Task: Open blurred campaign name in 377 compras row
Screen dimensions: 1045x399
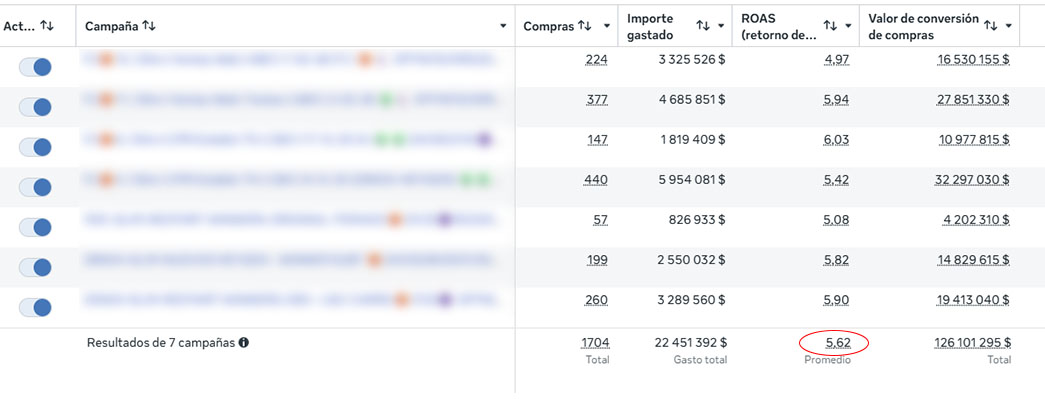Action: pyautogui.click(x=290, y=100)
